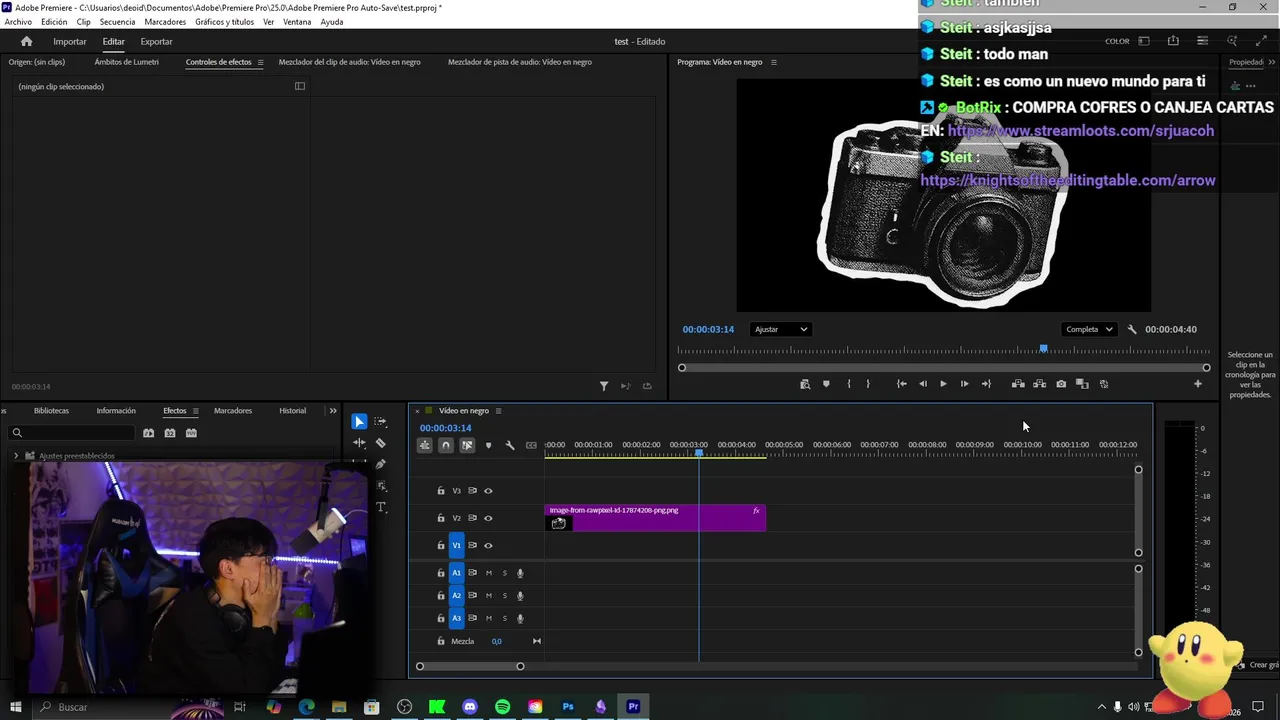This screenshot has width=1280, height=720.
Task: Open the Marcadores menu
Action: (x=165, y=22)
